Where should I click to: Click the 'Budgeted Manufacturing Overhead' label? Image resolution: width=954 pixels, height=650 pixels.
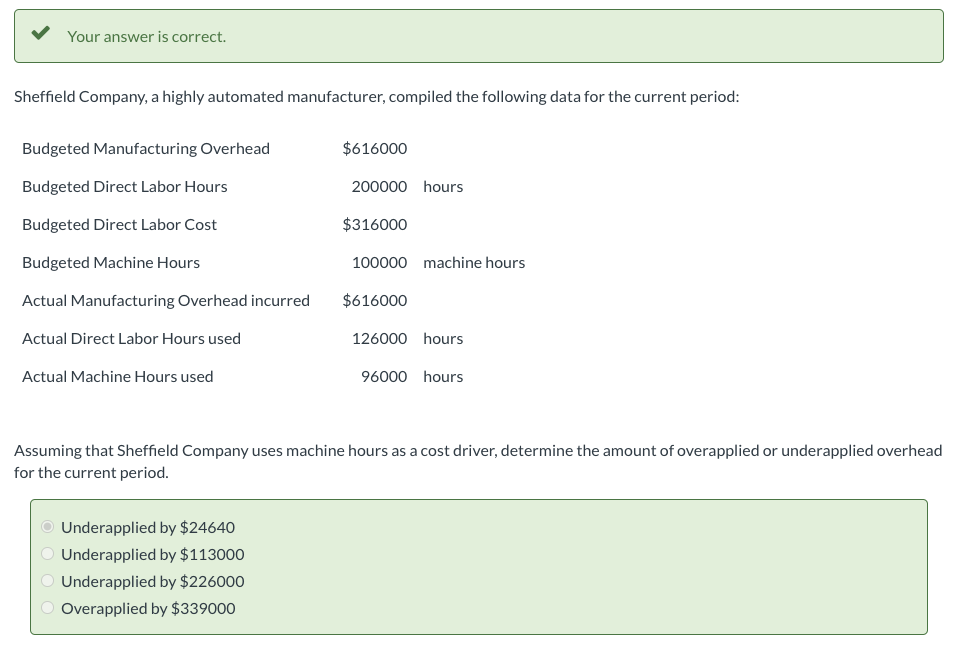(x=146, y=149)
